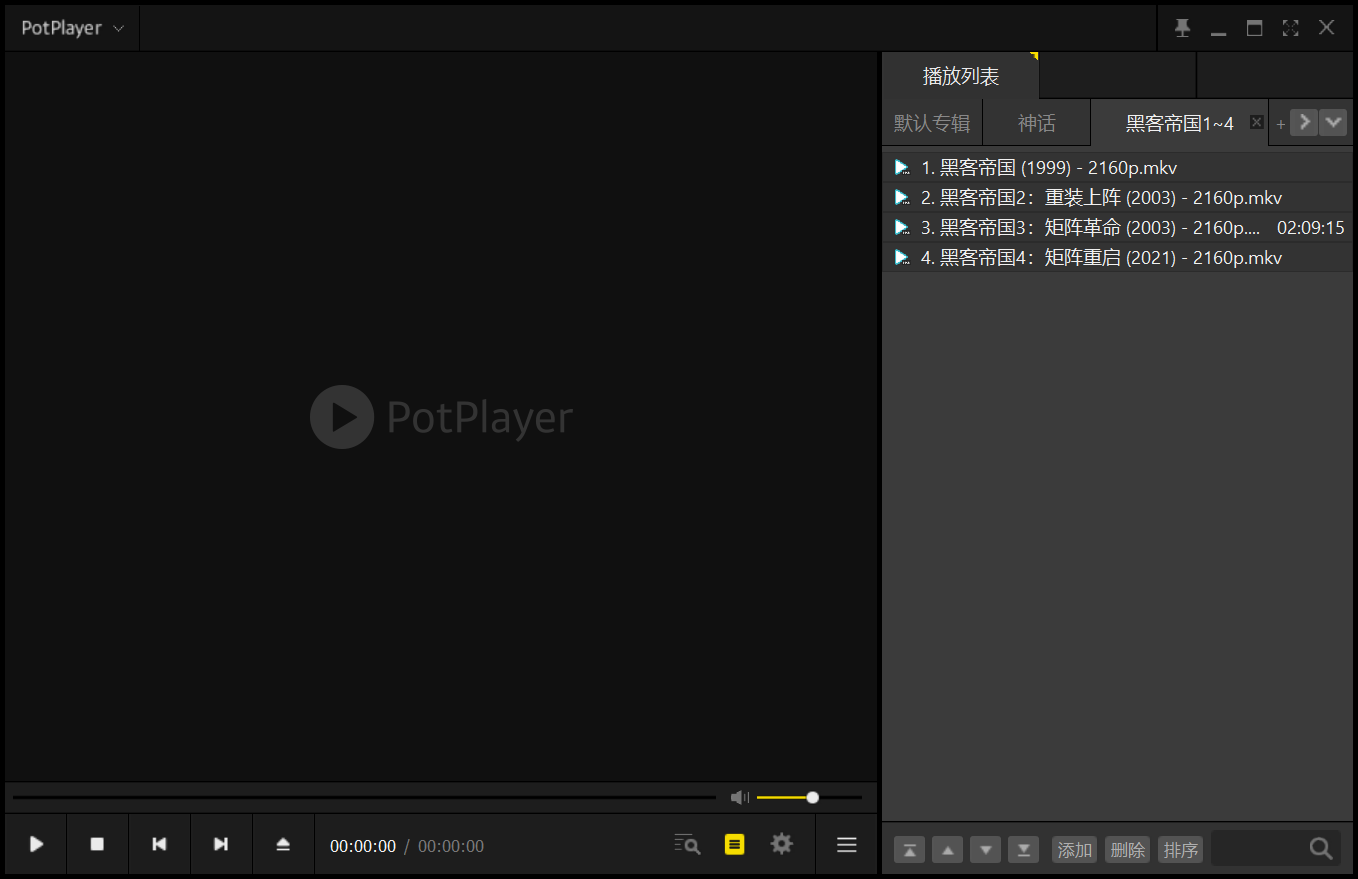1358x879 pixels.
Task: Open the hamburger menu icon
Action: pyautogui.click(x=846, y=845)
